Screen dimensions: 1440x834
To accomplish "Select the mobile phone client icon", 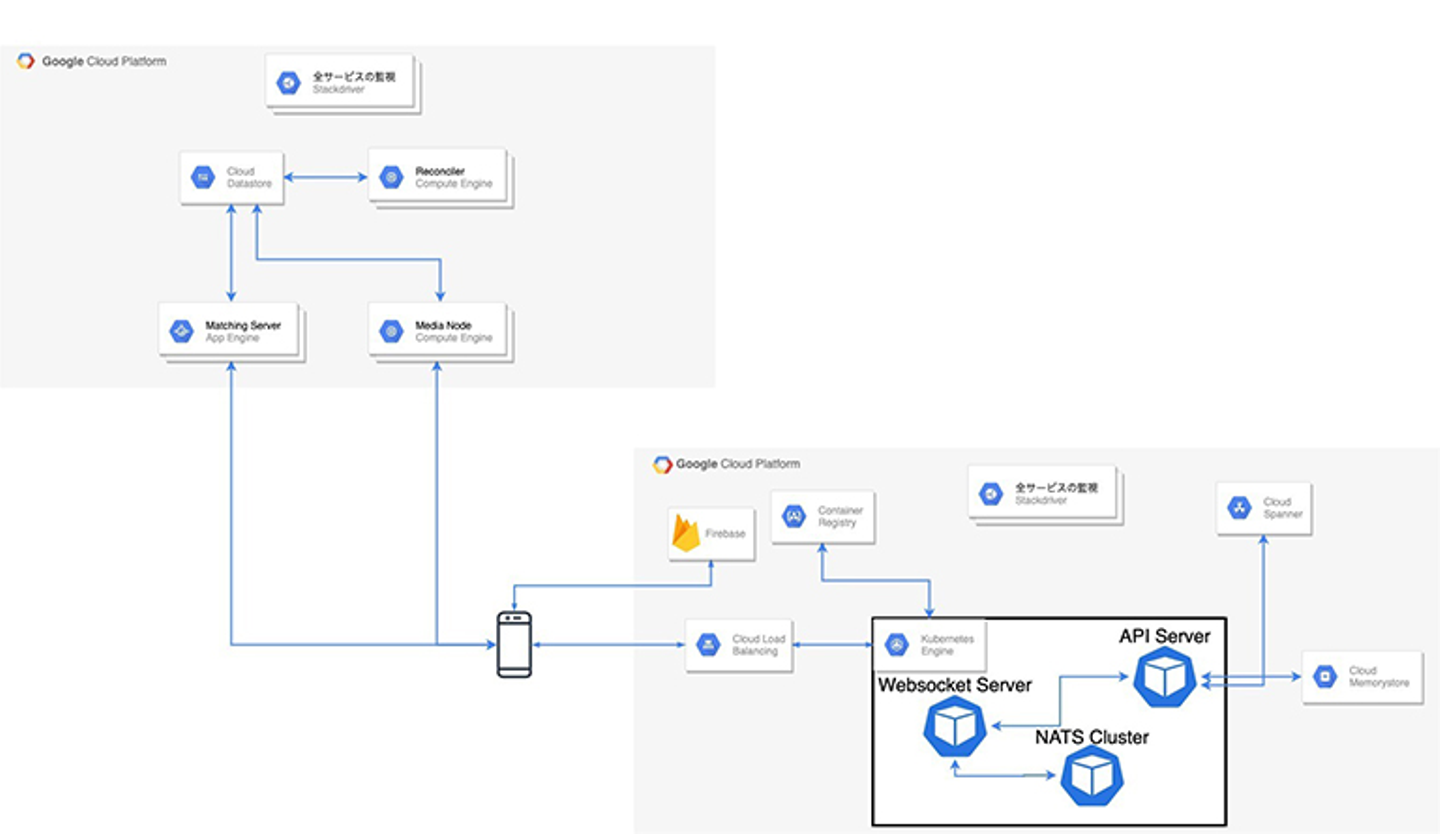I will pos(514,645).
